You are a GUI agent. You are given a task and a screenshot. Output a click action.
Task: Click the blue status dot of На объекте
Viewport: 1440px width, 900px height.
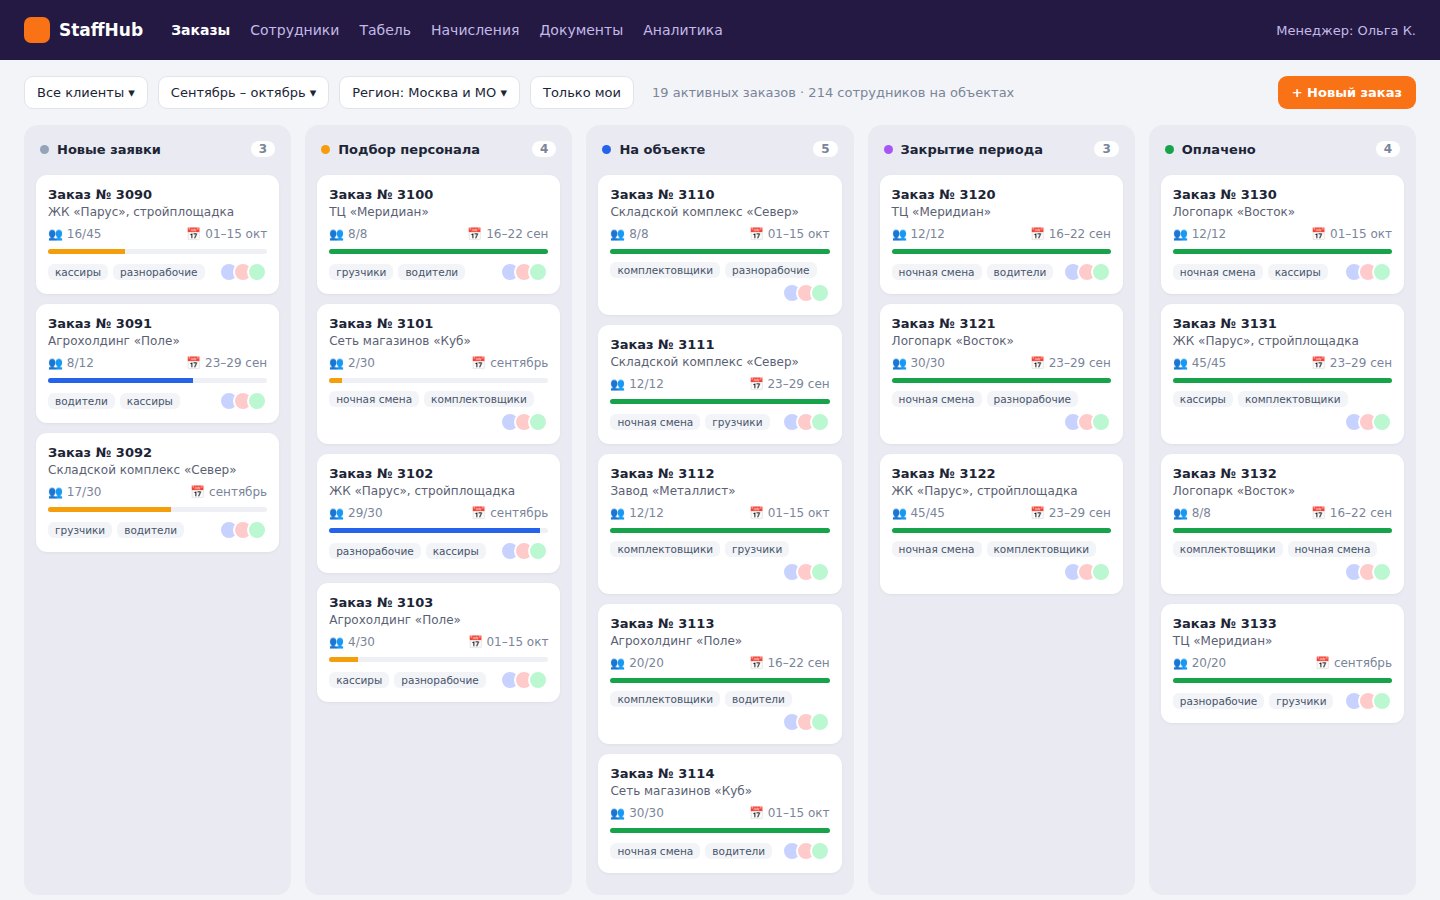[x=606, y=150]
